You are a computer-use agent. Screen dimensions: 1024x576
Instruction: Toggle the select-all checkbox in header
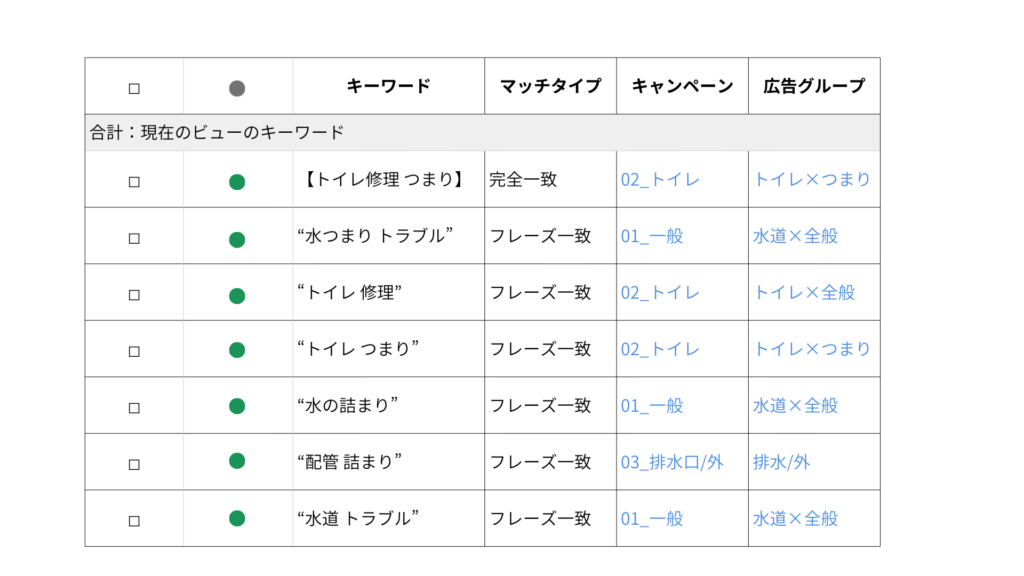tap(134, 88)
